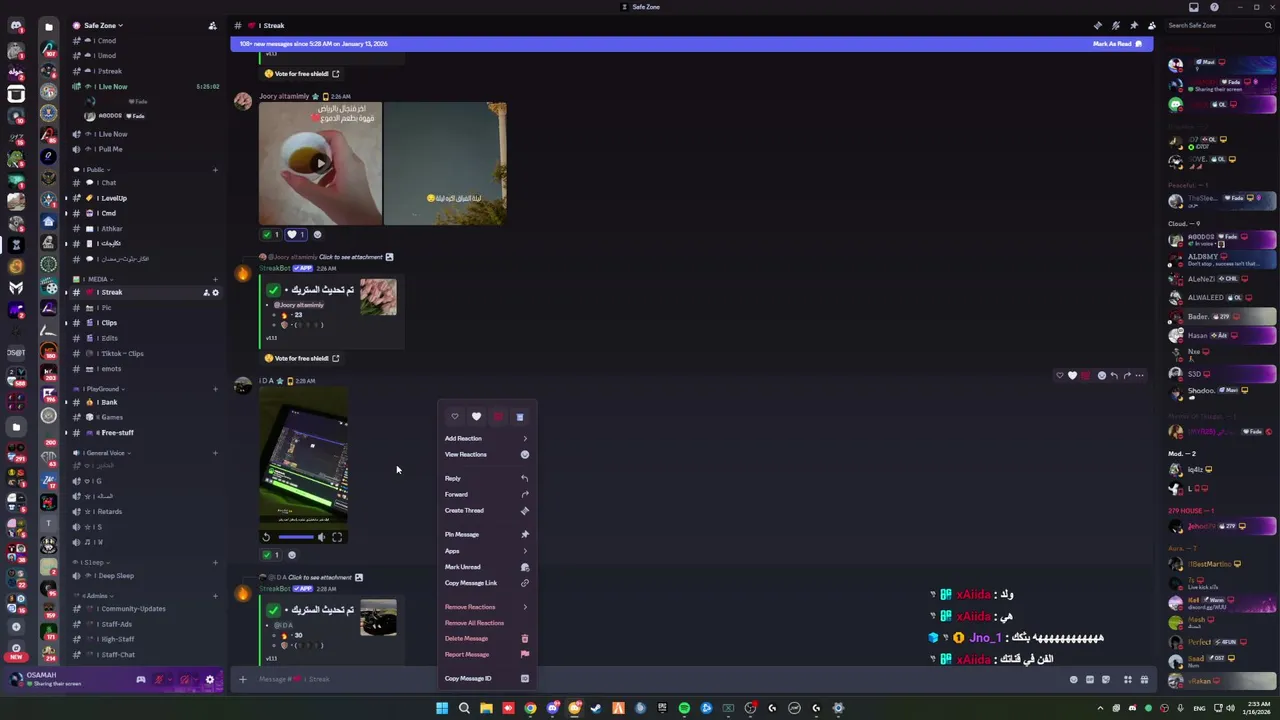Collapse the PlayGround category in channel list
Screen dimensions: 1280x720
[x=98, y=389]
